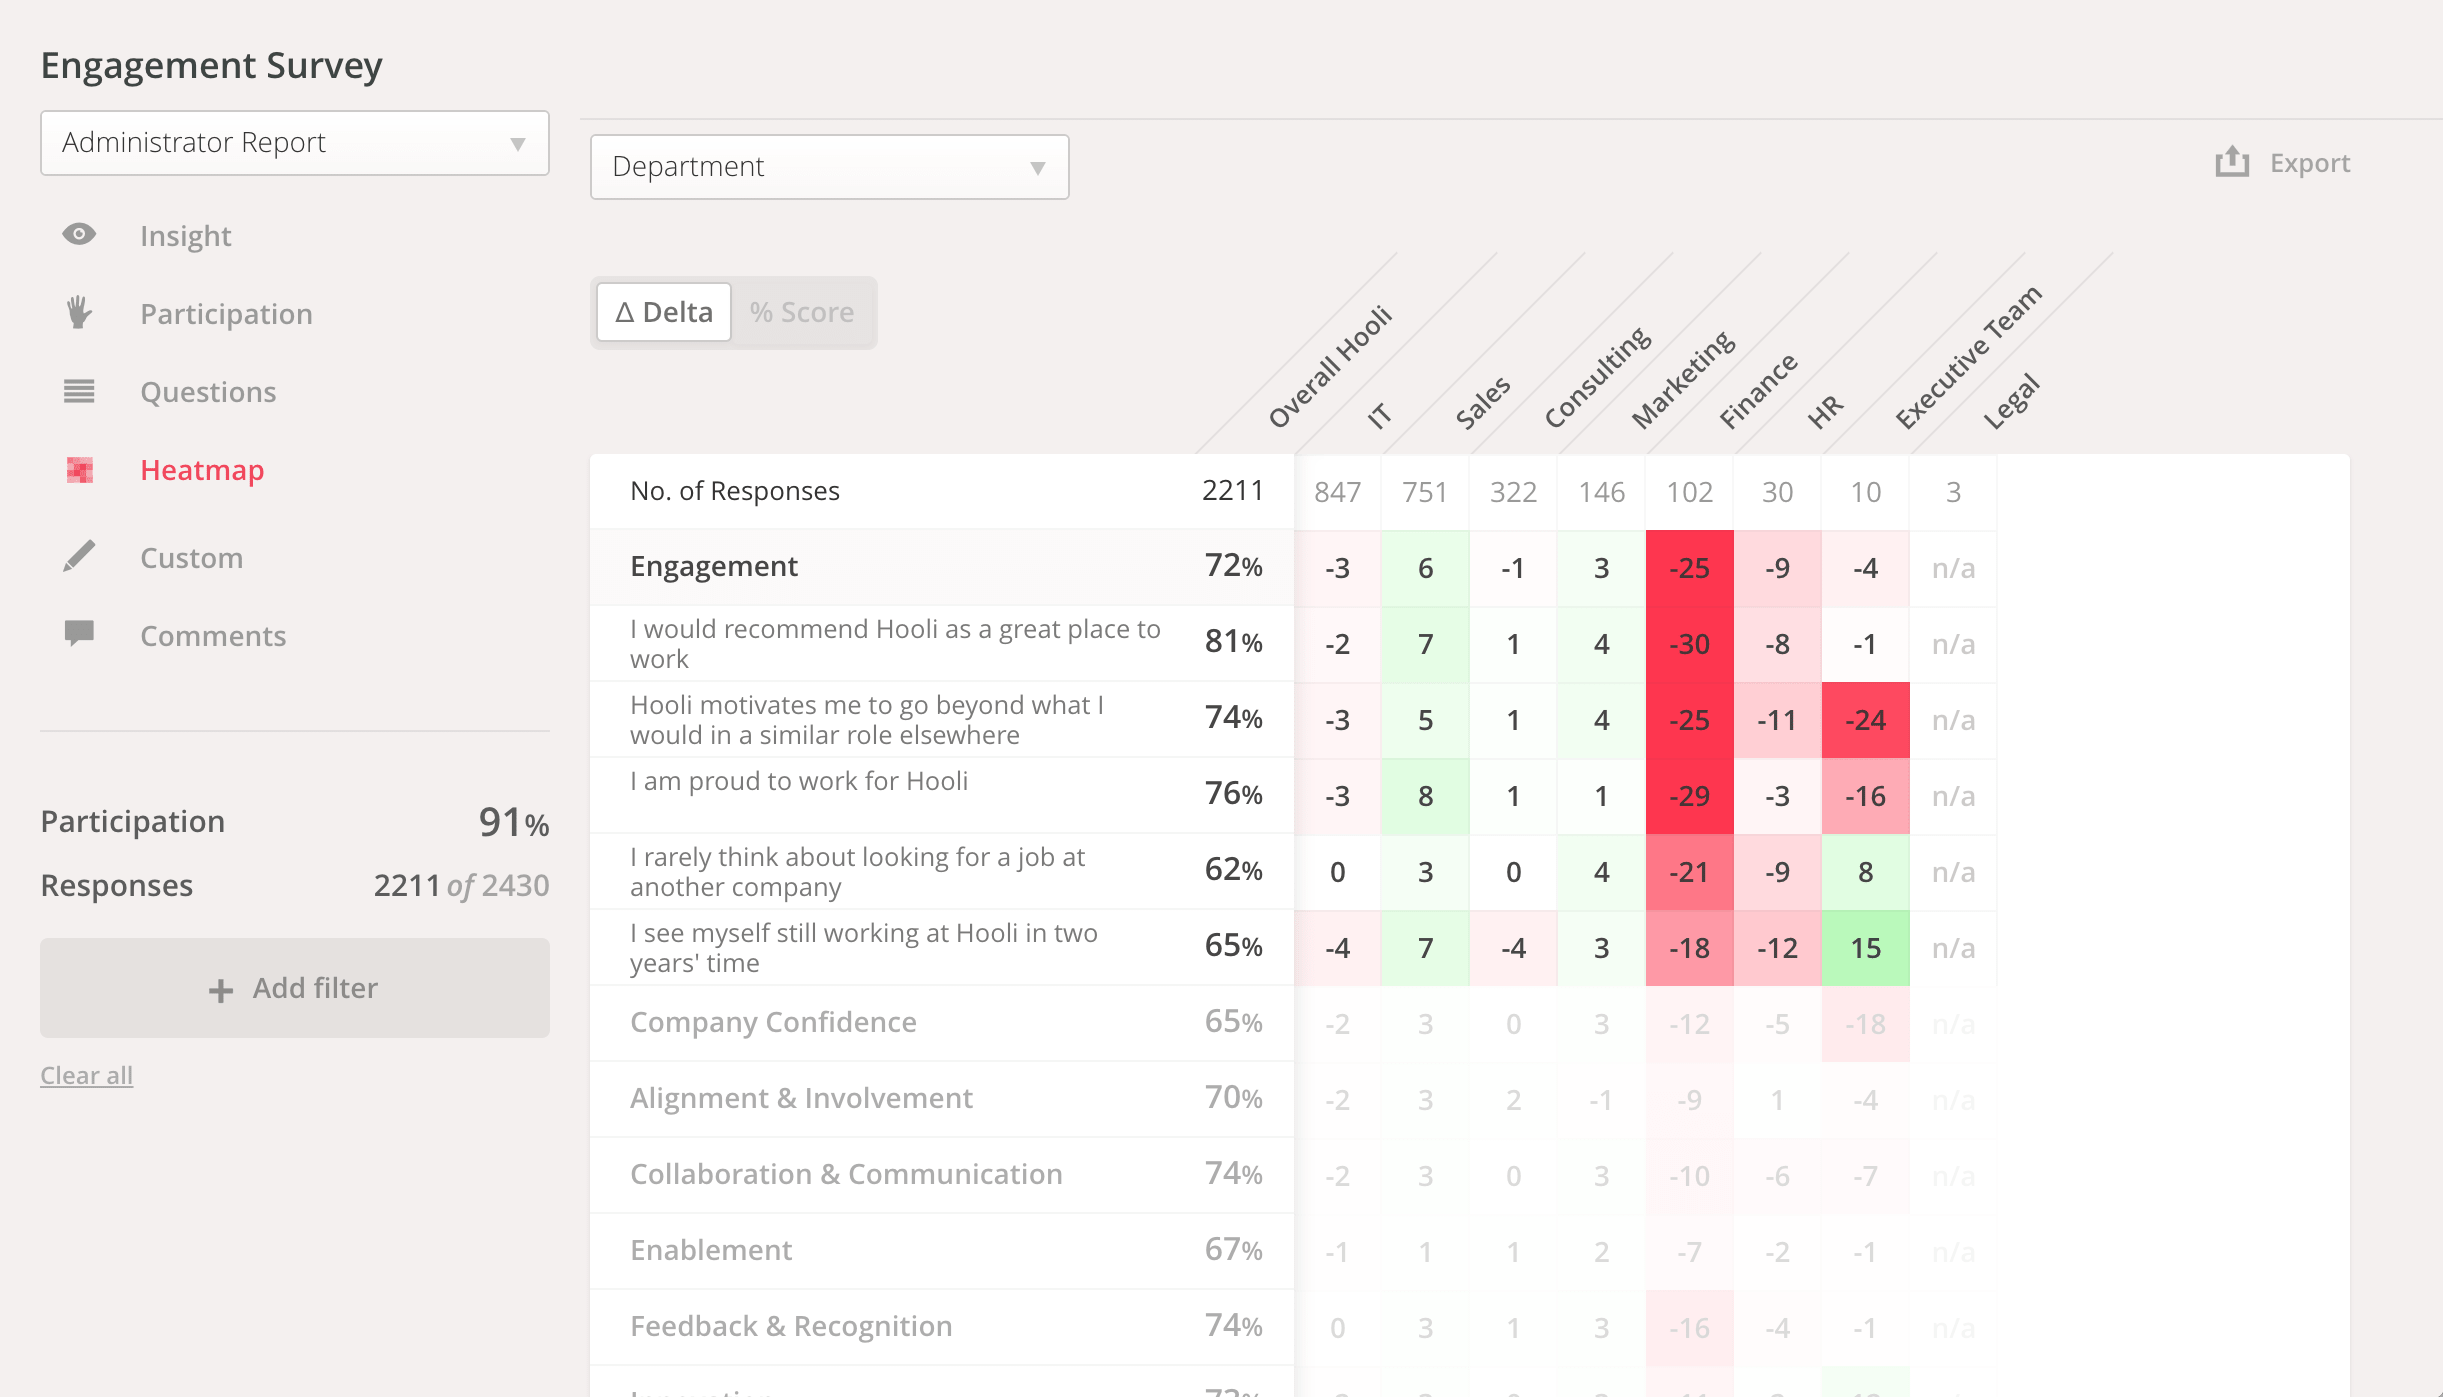The height and width of the screenshot is (1397, 2443).
Task: Click the Participation icon in sidebar
Action: [79, 314]
